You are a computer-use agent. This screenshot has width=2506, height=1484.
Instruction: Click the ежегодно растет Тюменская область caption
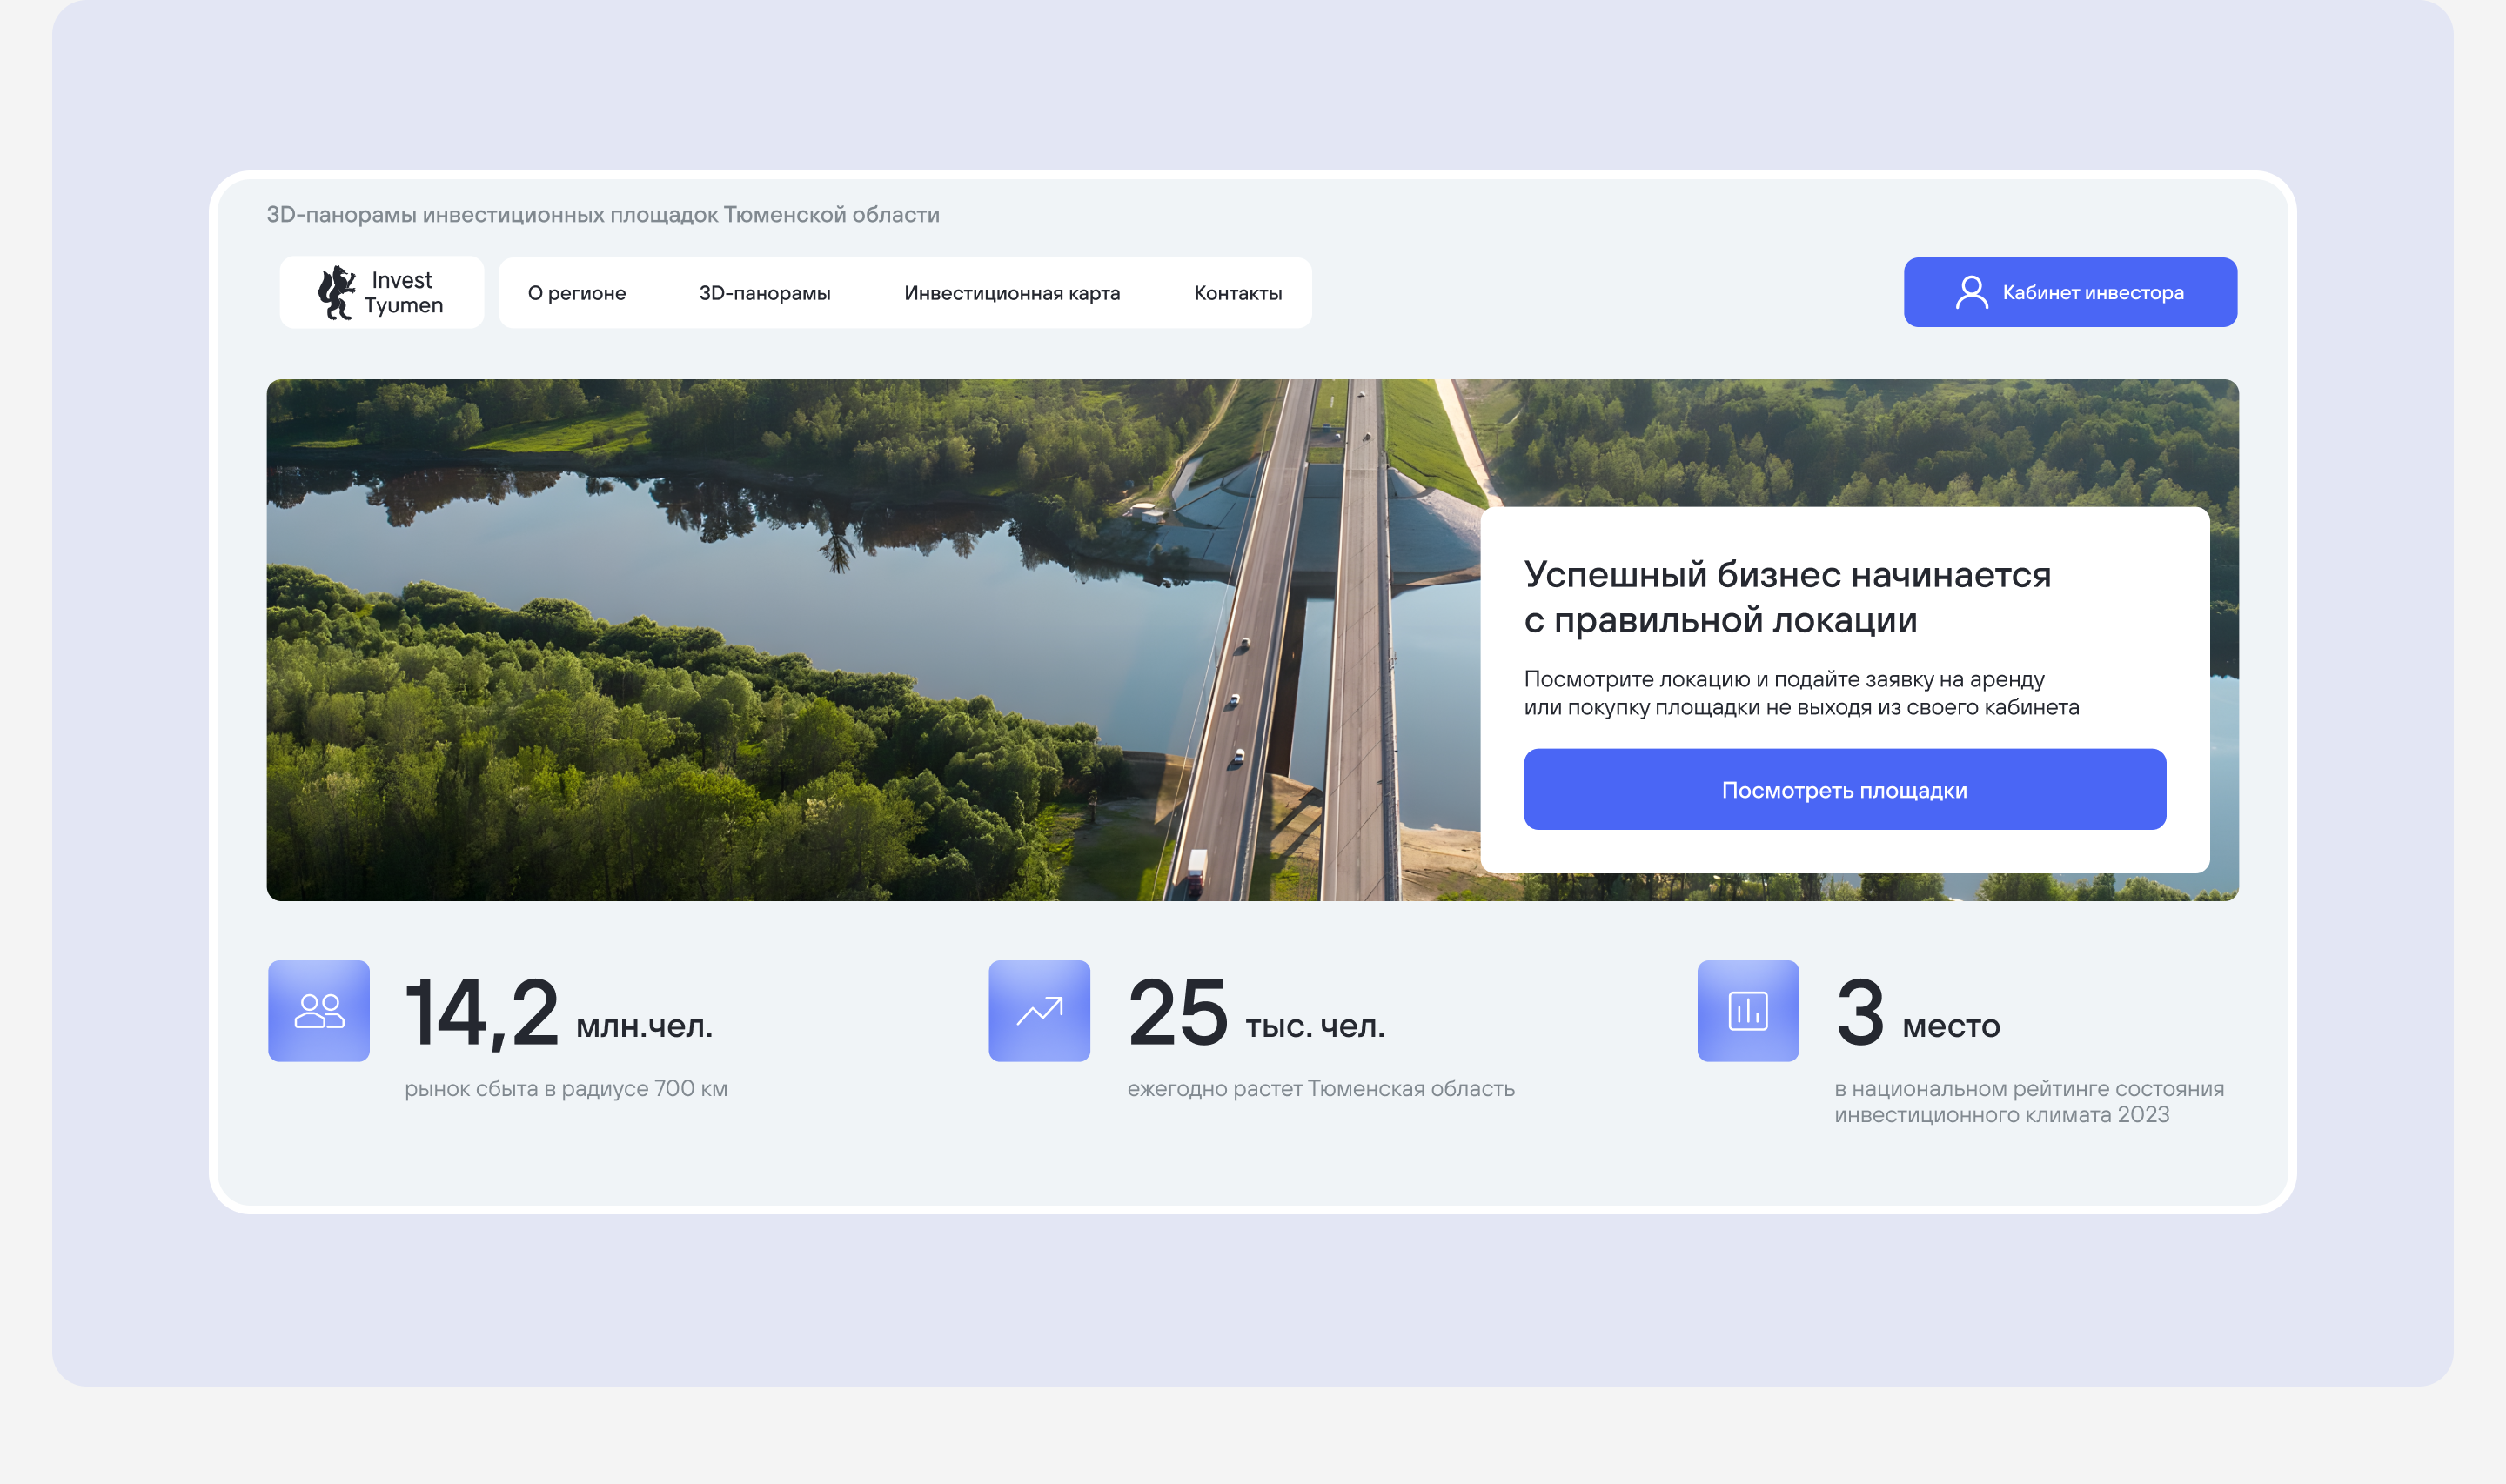point(1320,1088)
